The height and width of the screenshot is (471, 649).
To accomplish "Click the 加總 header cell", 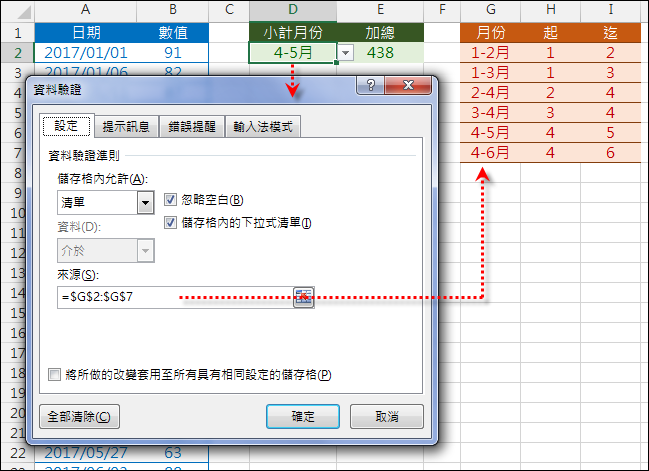I will [380, 33].
